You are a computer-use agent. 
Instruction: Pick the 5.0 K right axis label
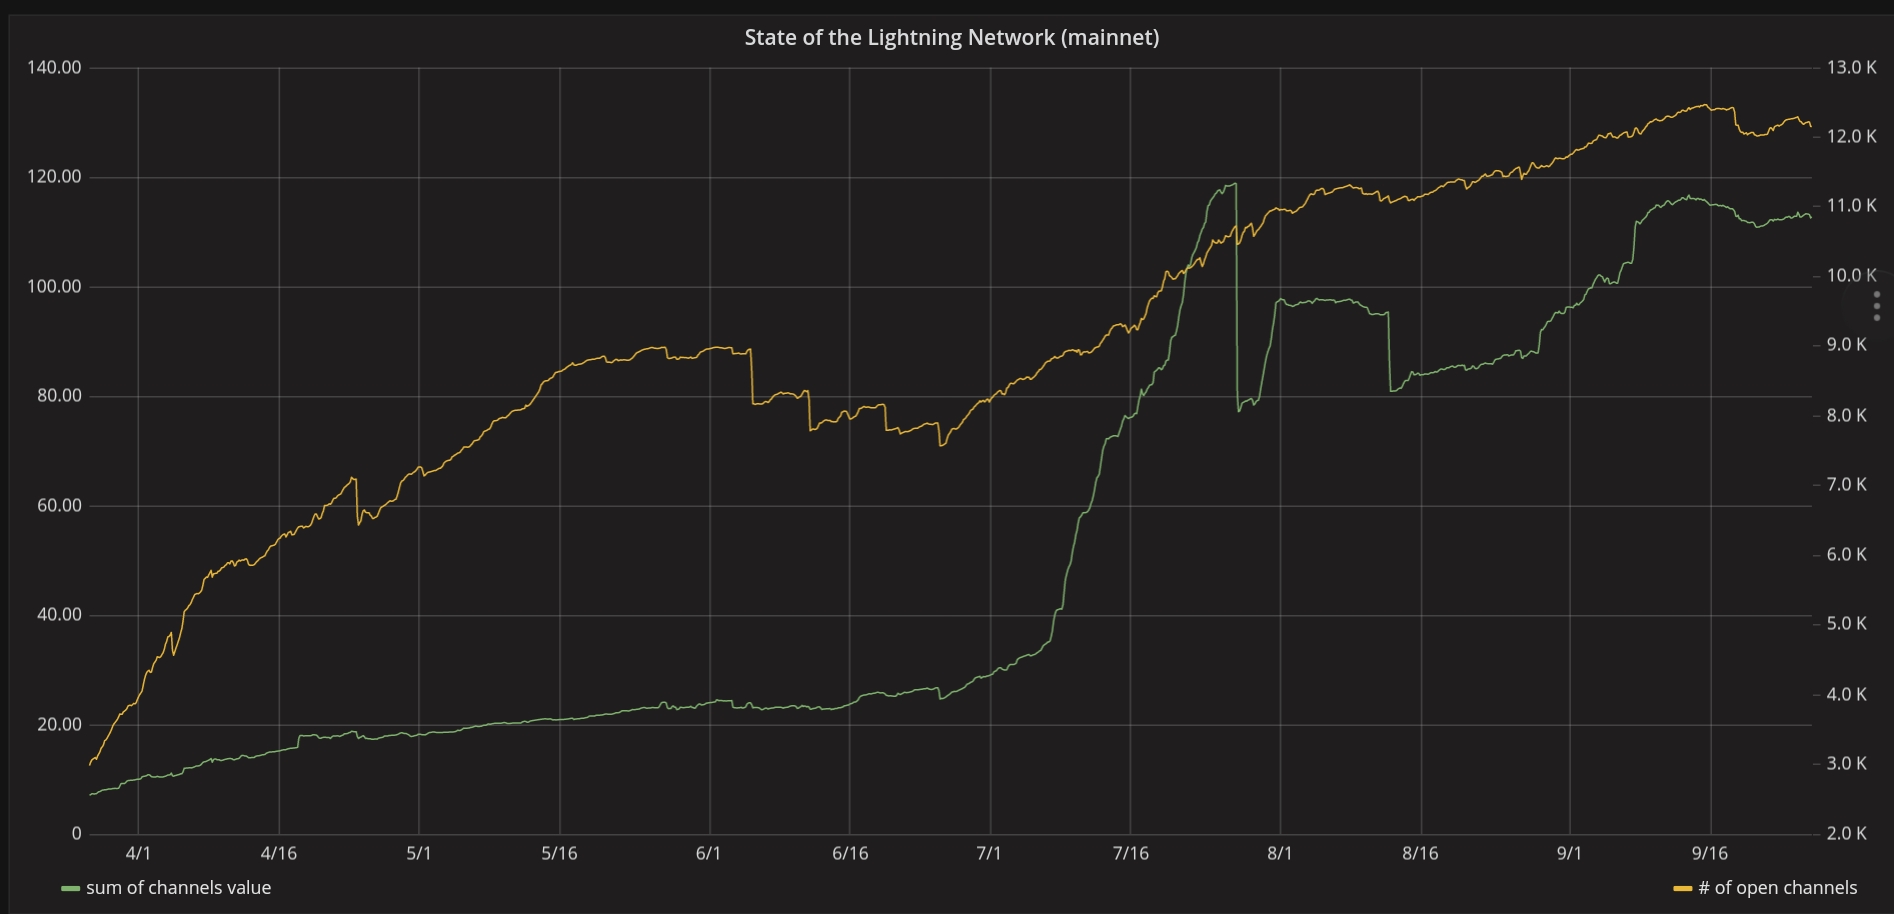coord(1846,624)
